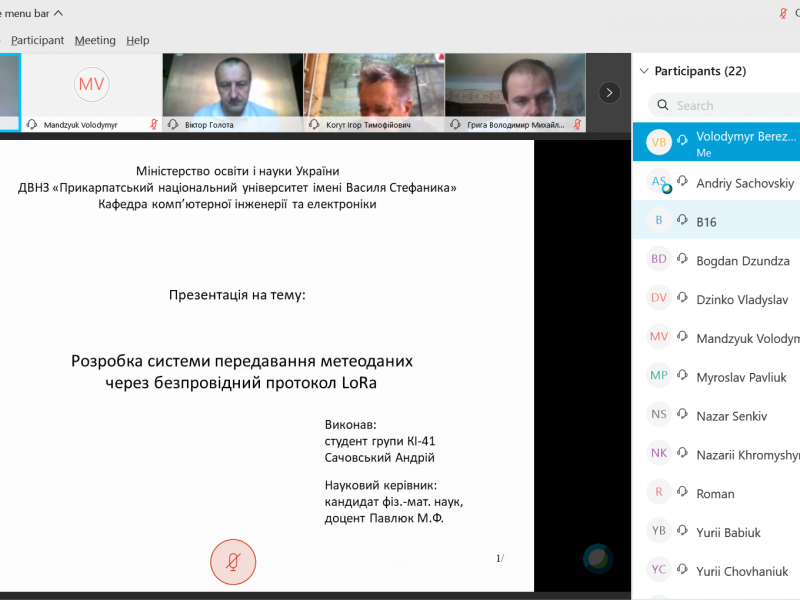Image resolution: width=800 pixels, height=600 pixels.
Task: Open the Meeting menu
Action: pos(95,40)
